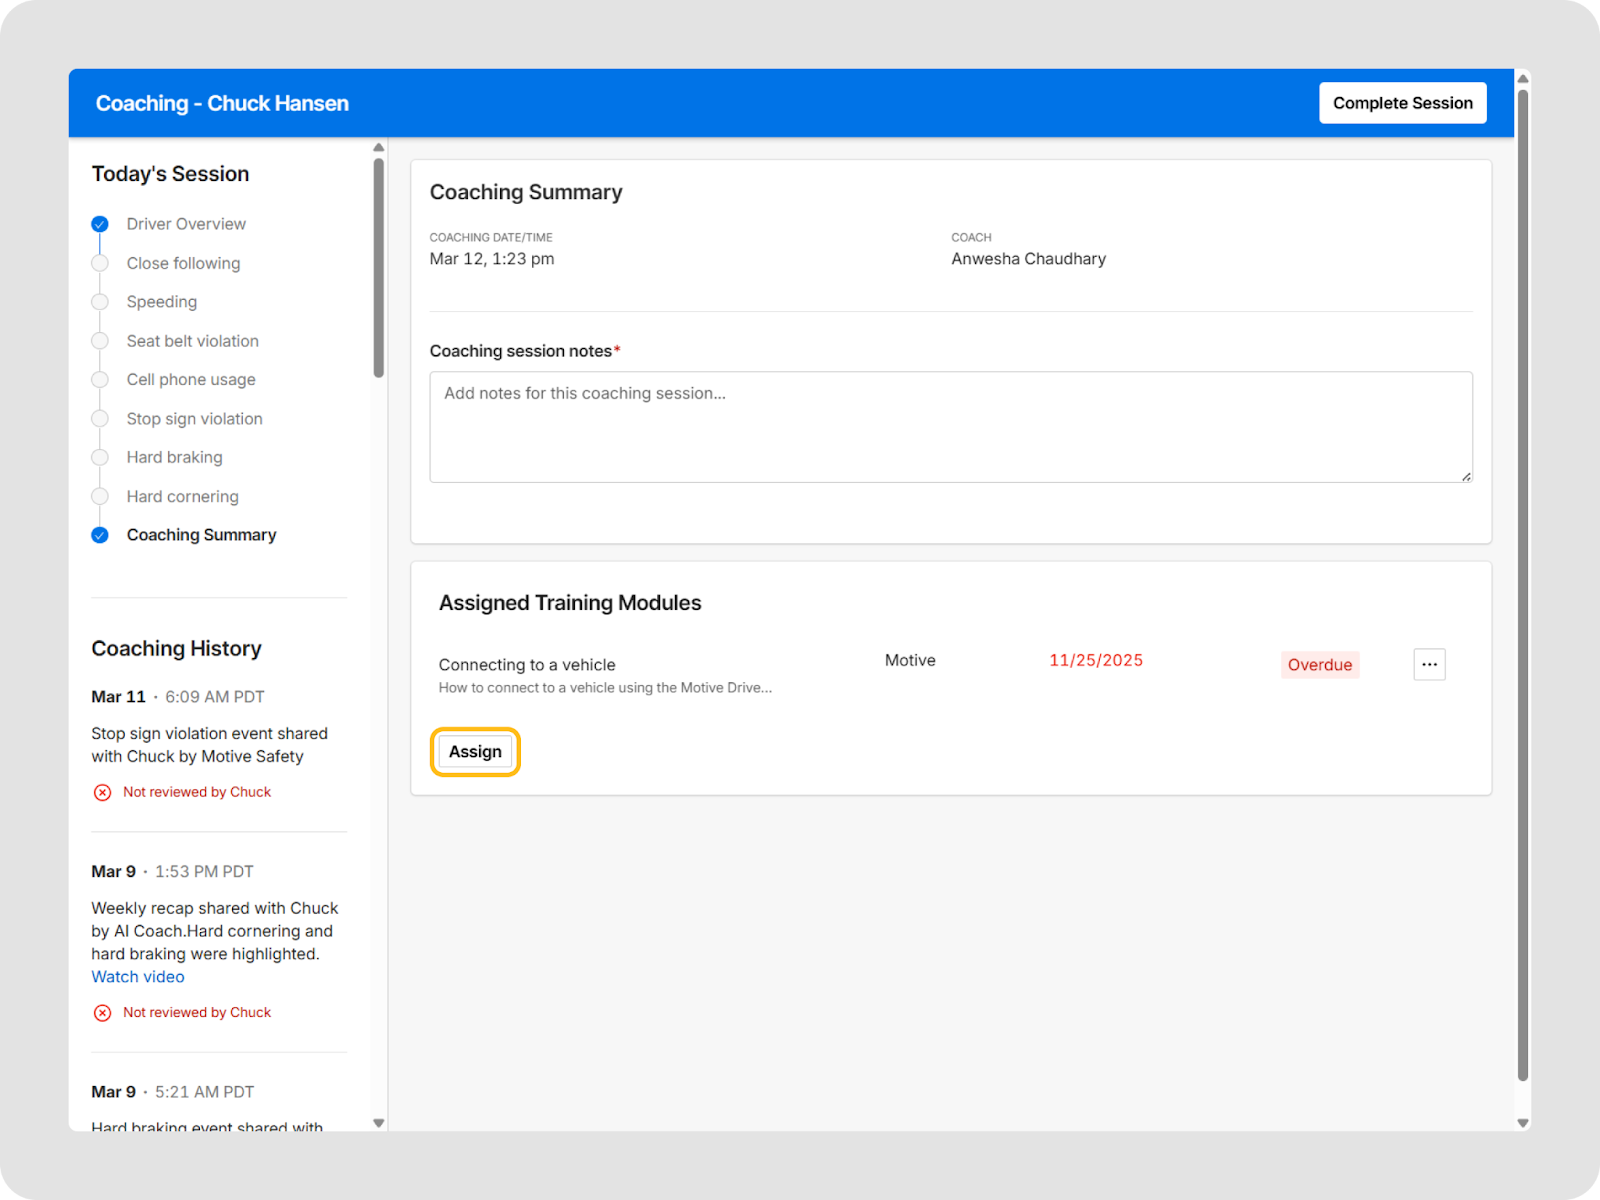Screen dimensions: 1600x1200
Task: Click the Driver Overview checkmark step icon
Action: click(x=100, y=224)
